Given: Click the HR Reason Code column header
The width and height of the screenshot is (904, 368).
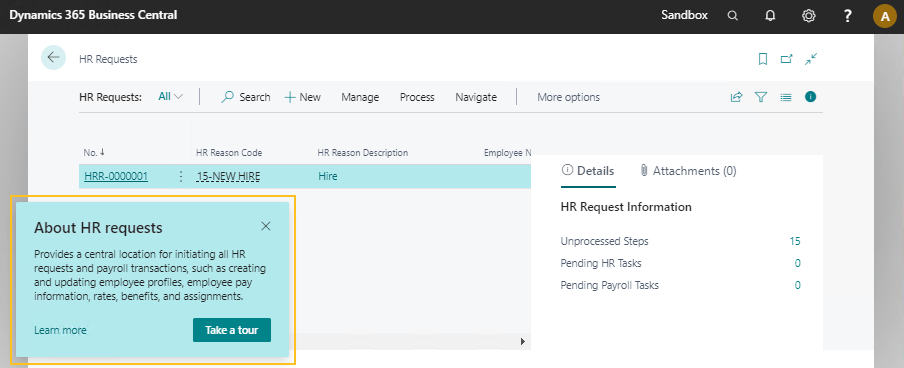Looking at the screenshot, I should pos(229,153).
